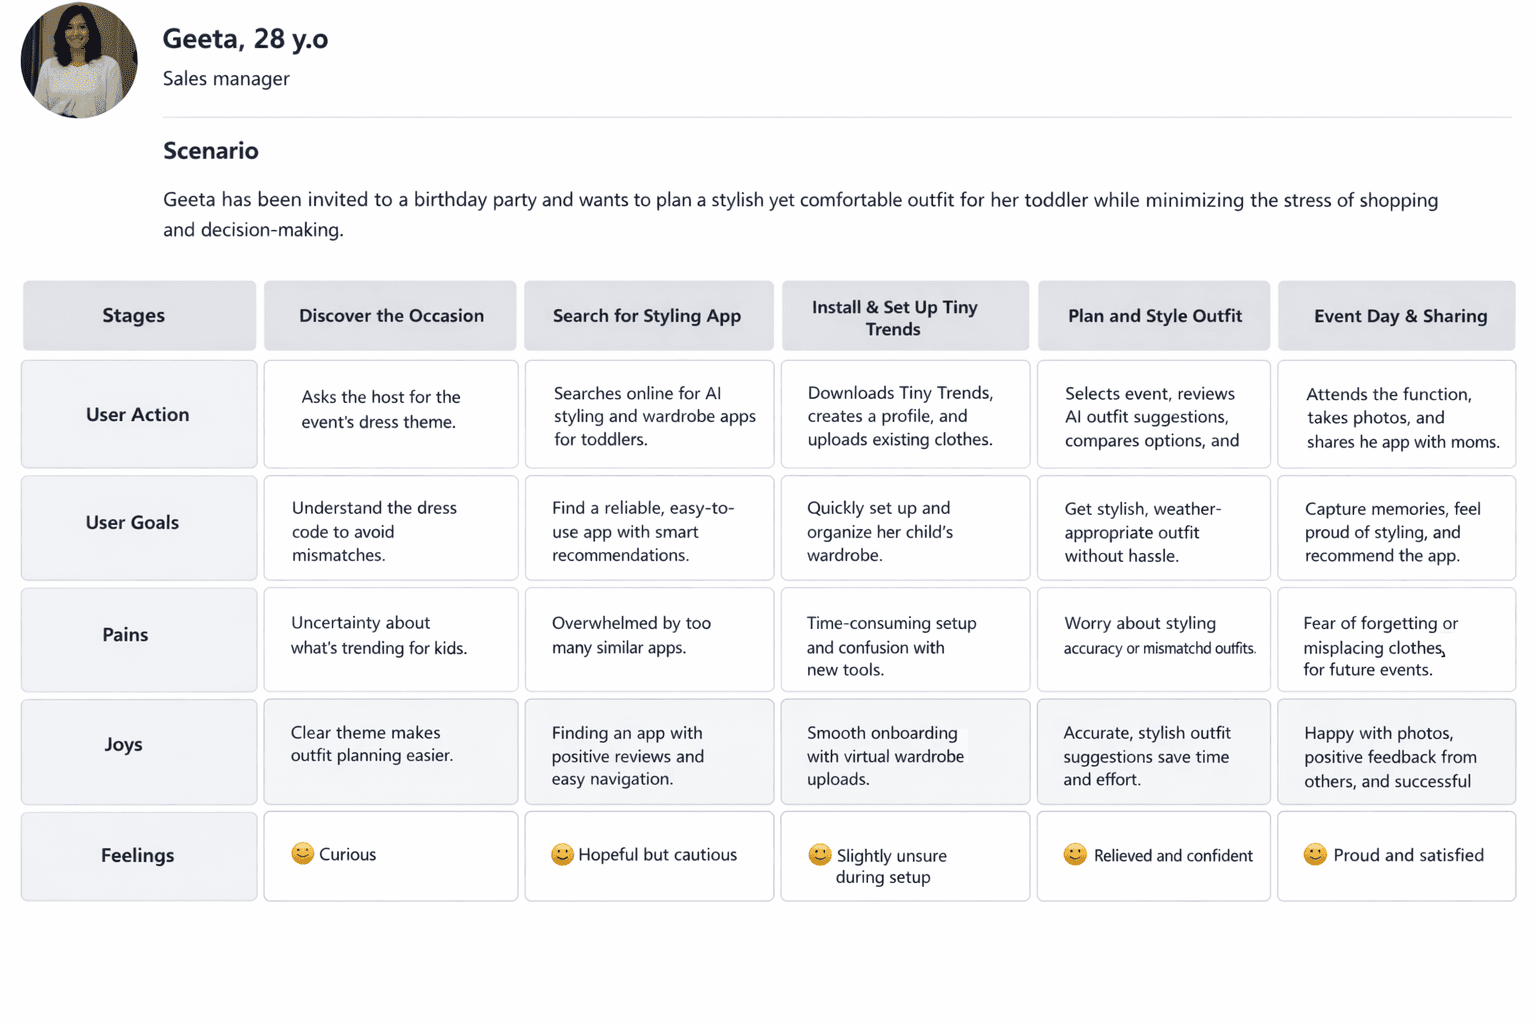Click Geeta's profile photo
This screenshot has height=1024, width=1536.
click(x=79, y=61)
